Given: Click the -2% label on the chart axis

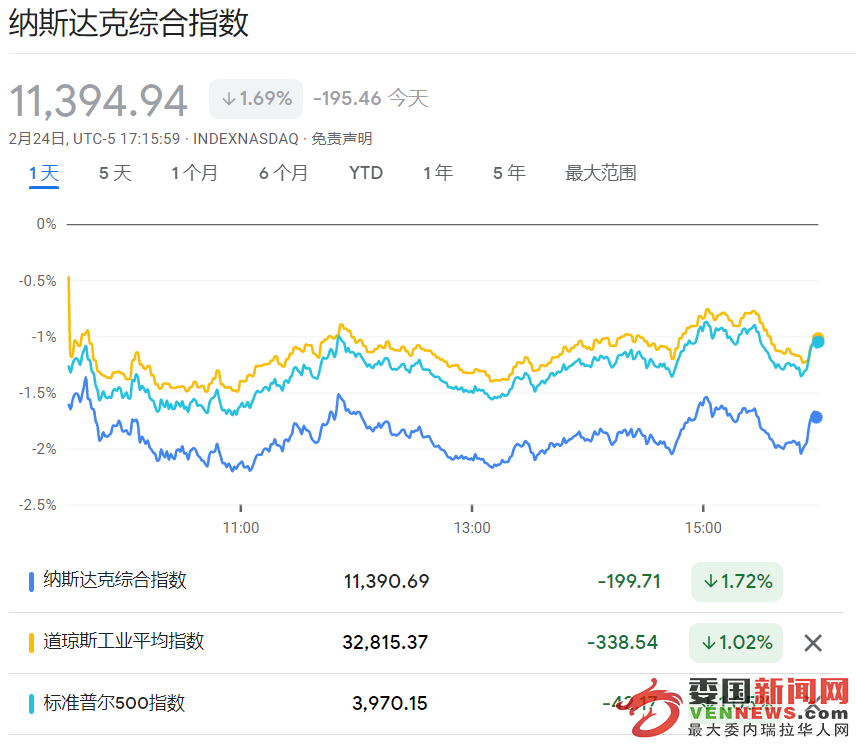Looking at the screenshot, I should tap(44, 449).
